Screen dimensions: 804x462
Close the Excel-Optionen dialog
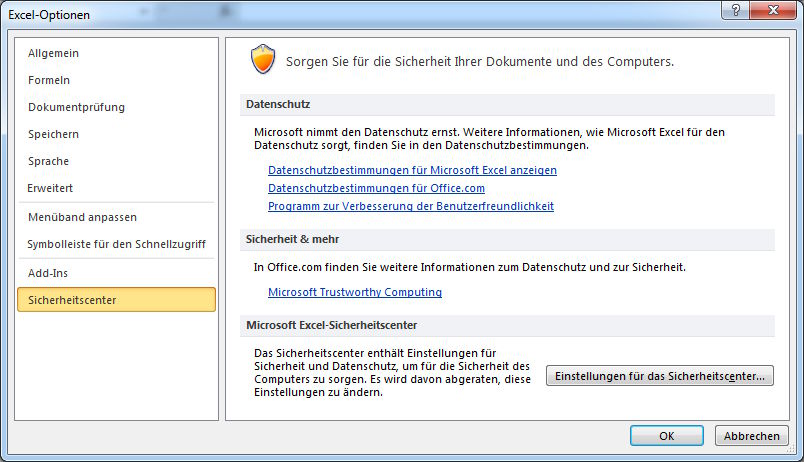tap(773, 10)
